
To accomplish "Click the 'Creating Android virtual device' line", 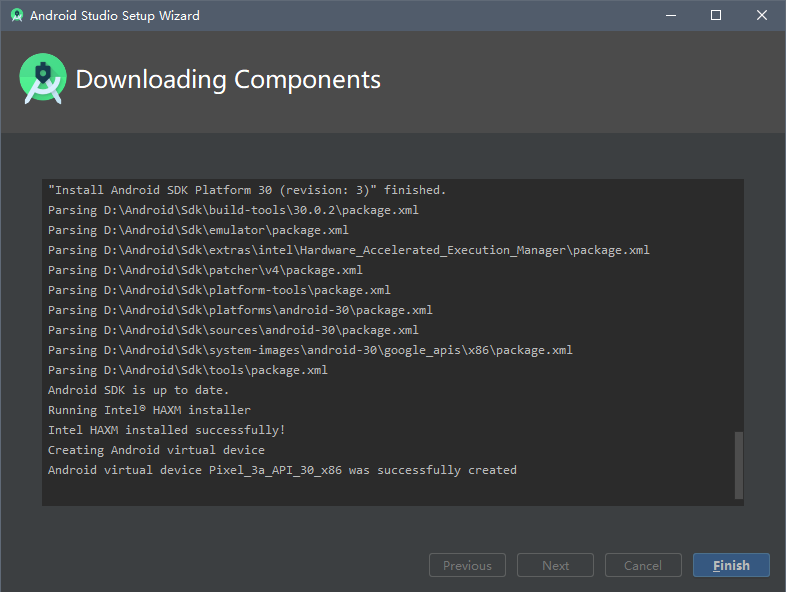I will 156,450.
